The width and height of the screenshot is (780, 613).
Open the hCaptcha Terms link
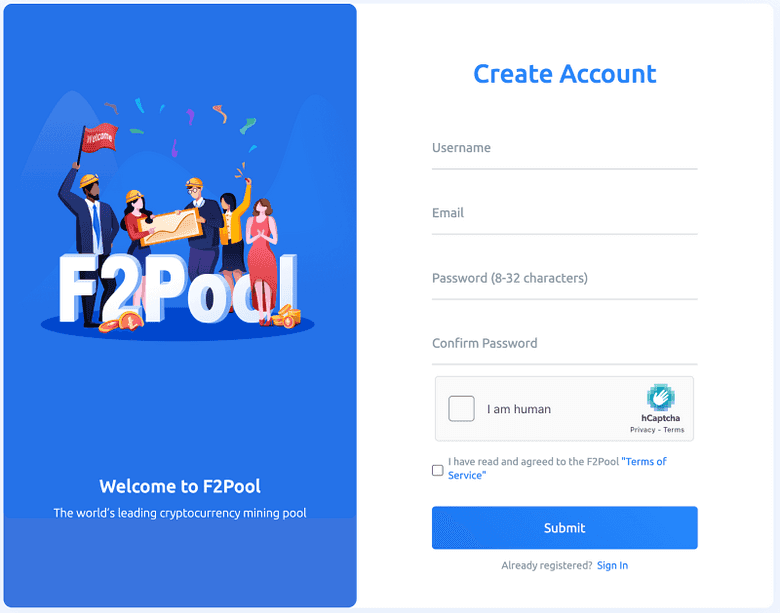pos(674,430)
